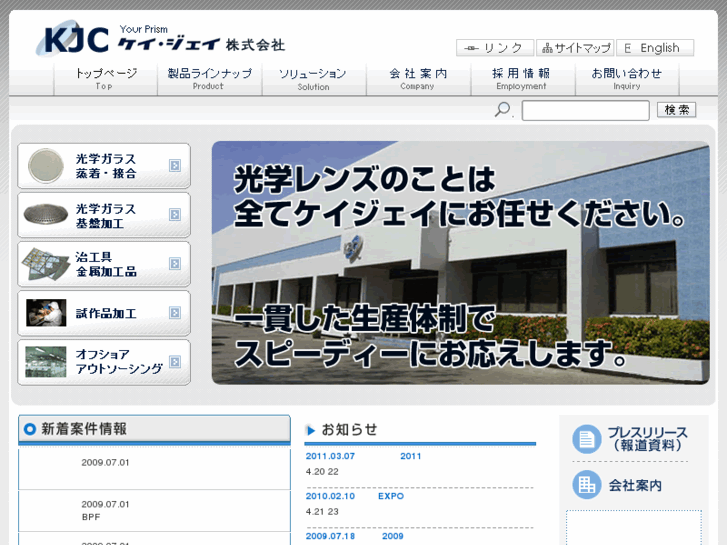
Task: Click arrow icon on 蒸着・接合 row
Action: [175, 166]
